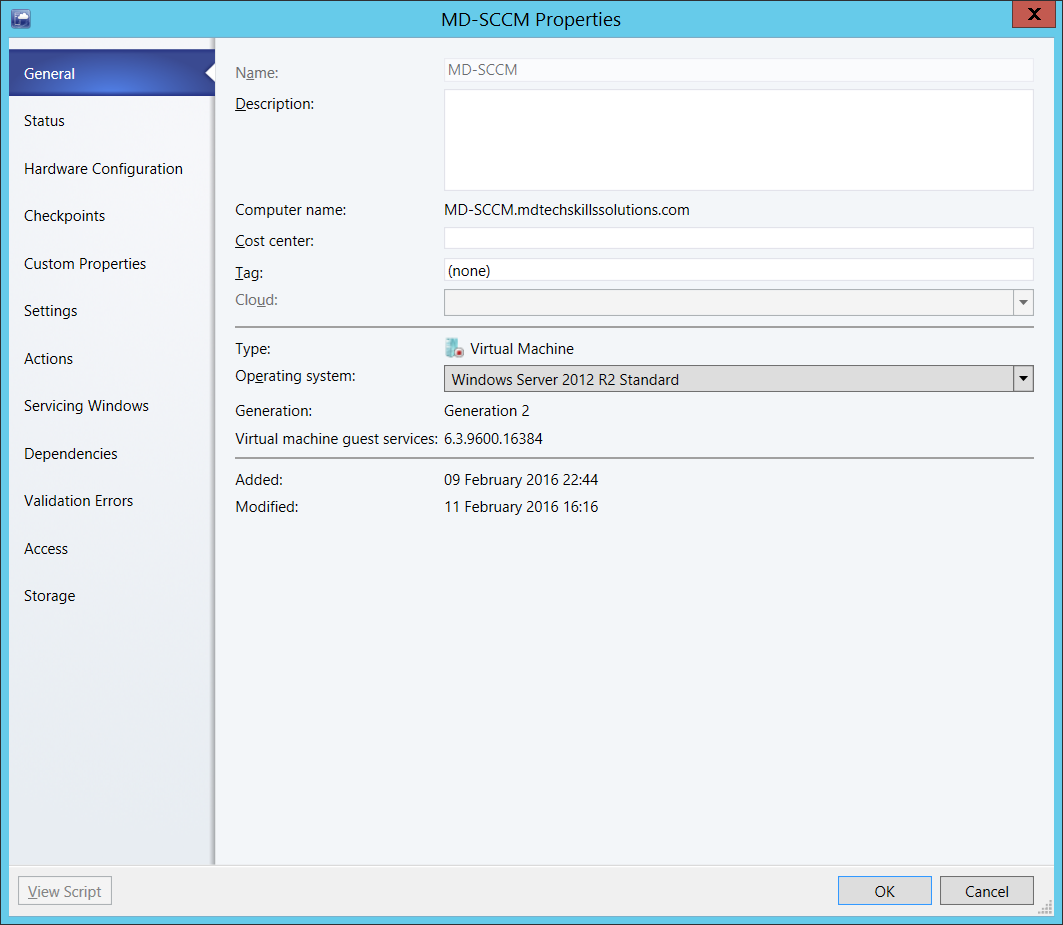Confirm changes with OK
This screenshot has height=925, width=1063.
(884, 890)
